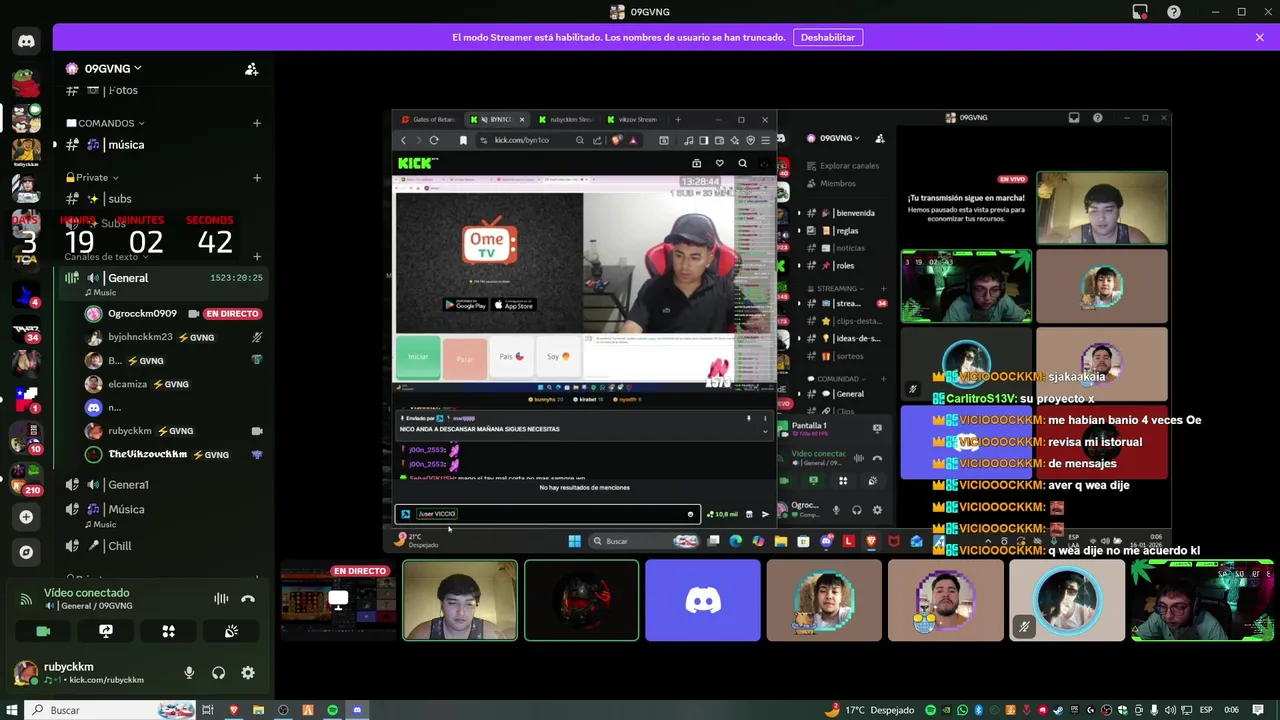Viewport: 1280px width, 720px height.
Task: Toggle your camera off in voice panel
Action: point(43,631)
